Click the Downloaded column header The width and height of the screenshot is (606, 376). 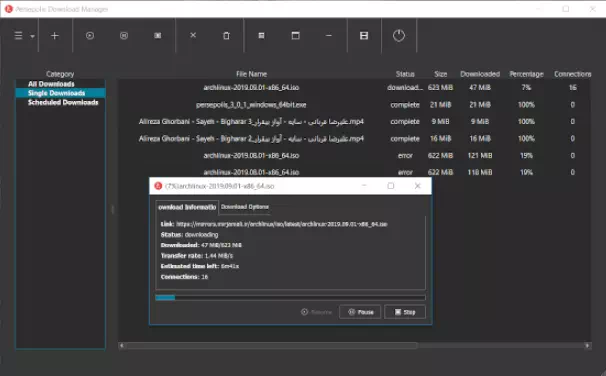[x=480, y=74]
